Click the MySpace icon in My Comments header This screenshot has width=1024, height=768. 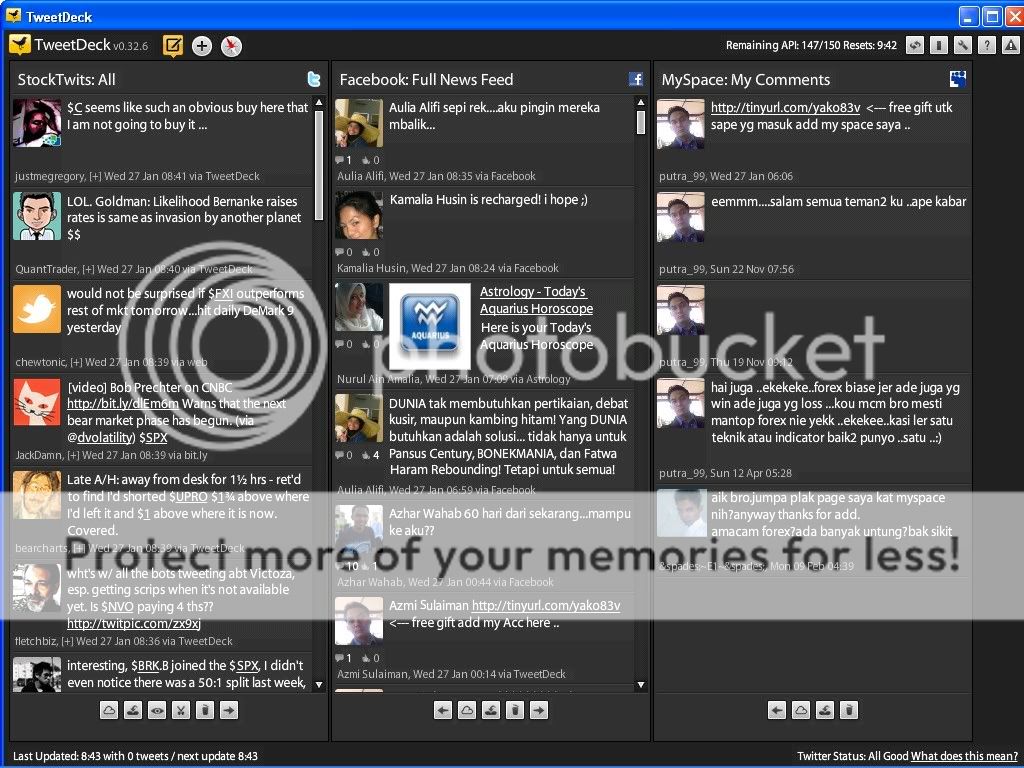click(958, 79)
